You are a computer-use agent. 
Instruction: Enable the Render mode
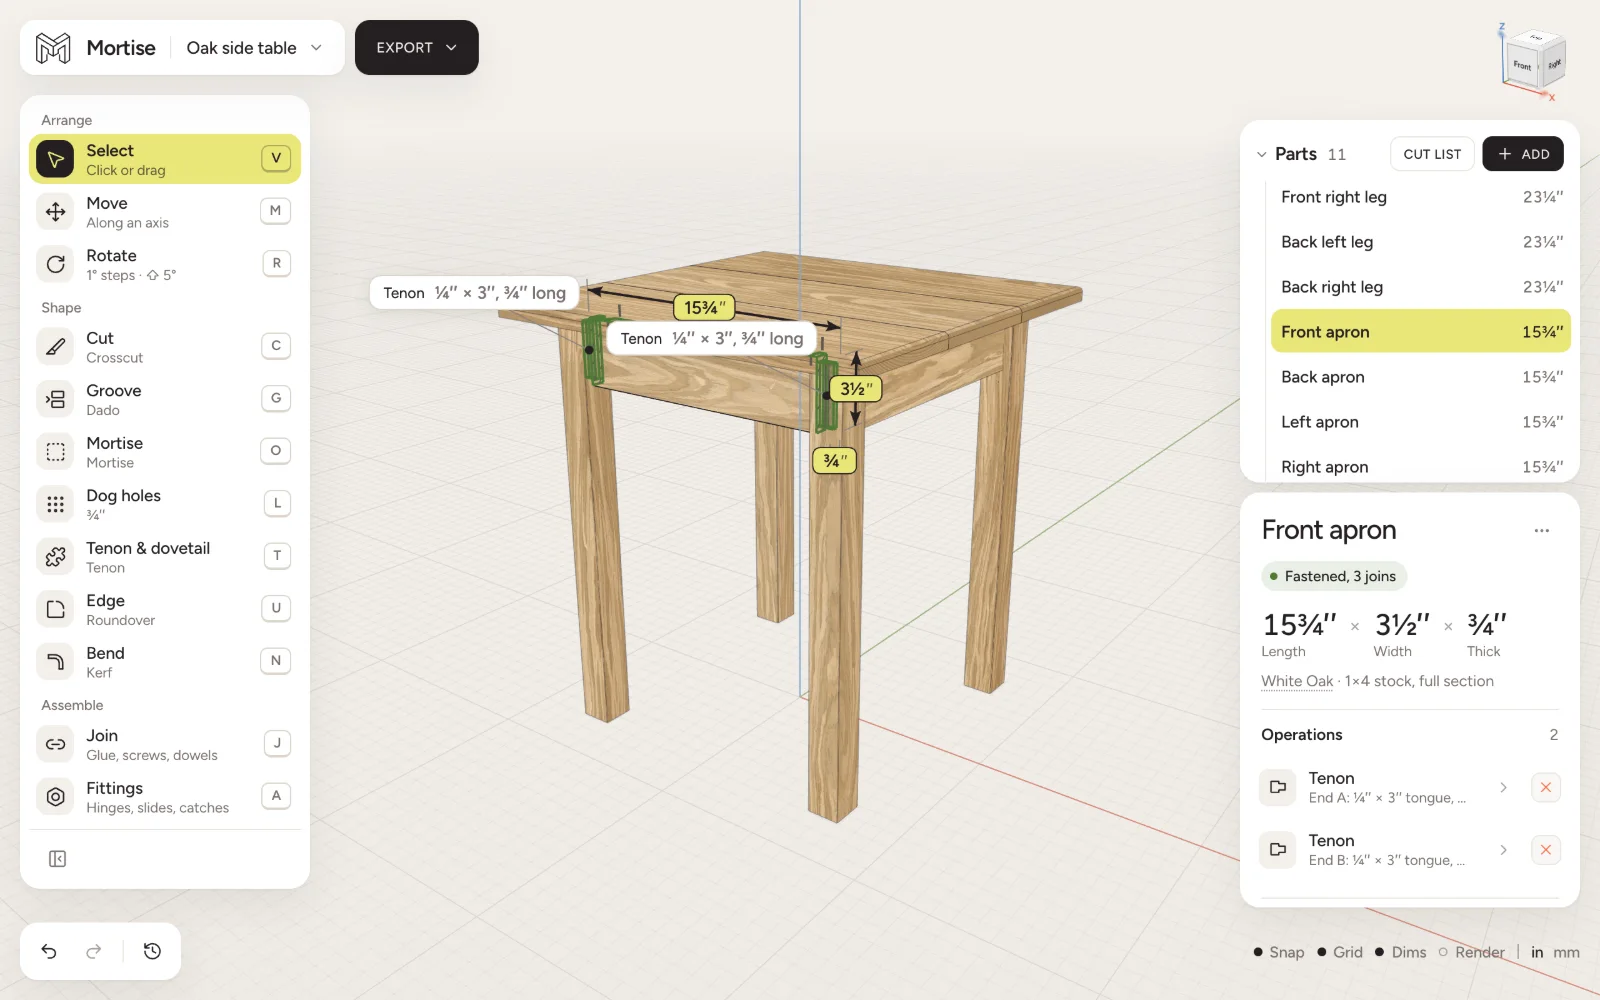tap(1472, 952)
